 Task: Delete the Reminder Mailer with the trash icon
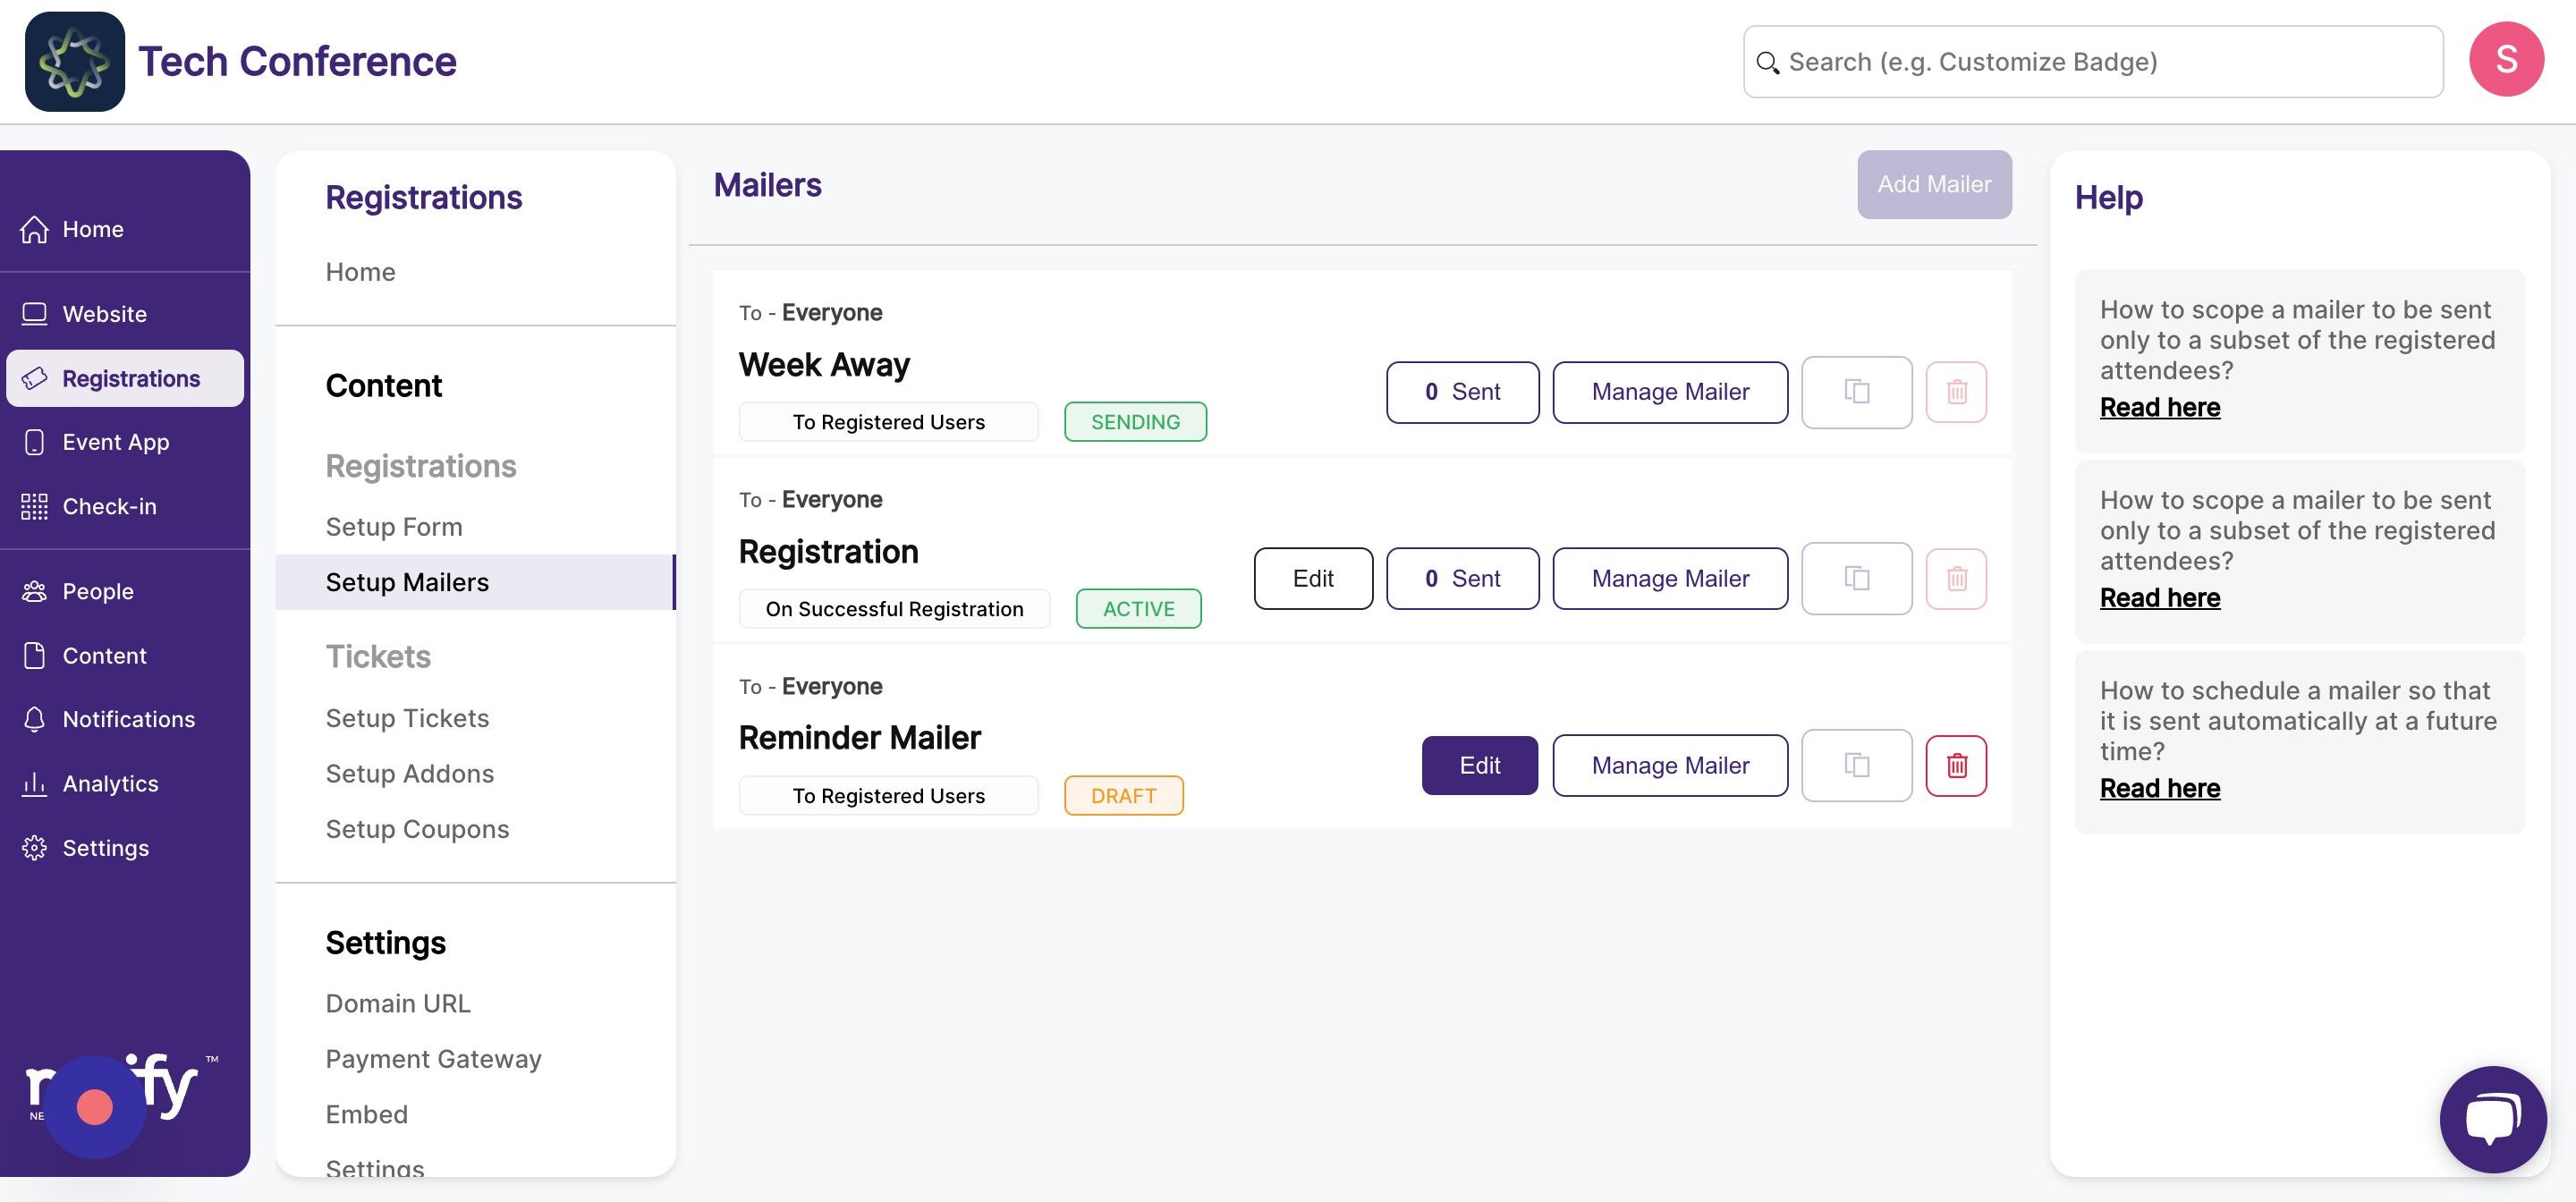click(x=1956, y=765)
